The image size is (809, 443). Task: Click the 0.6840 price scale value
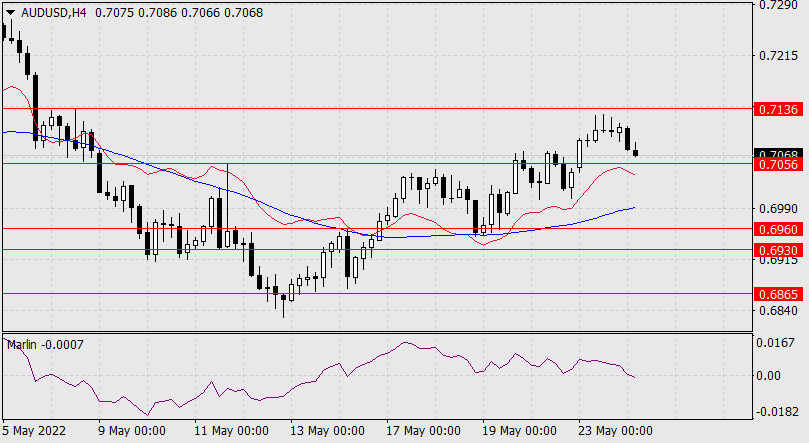coord(779,311)
